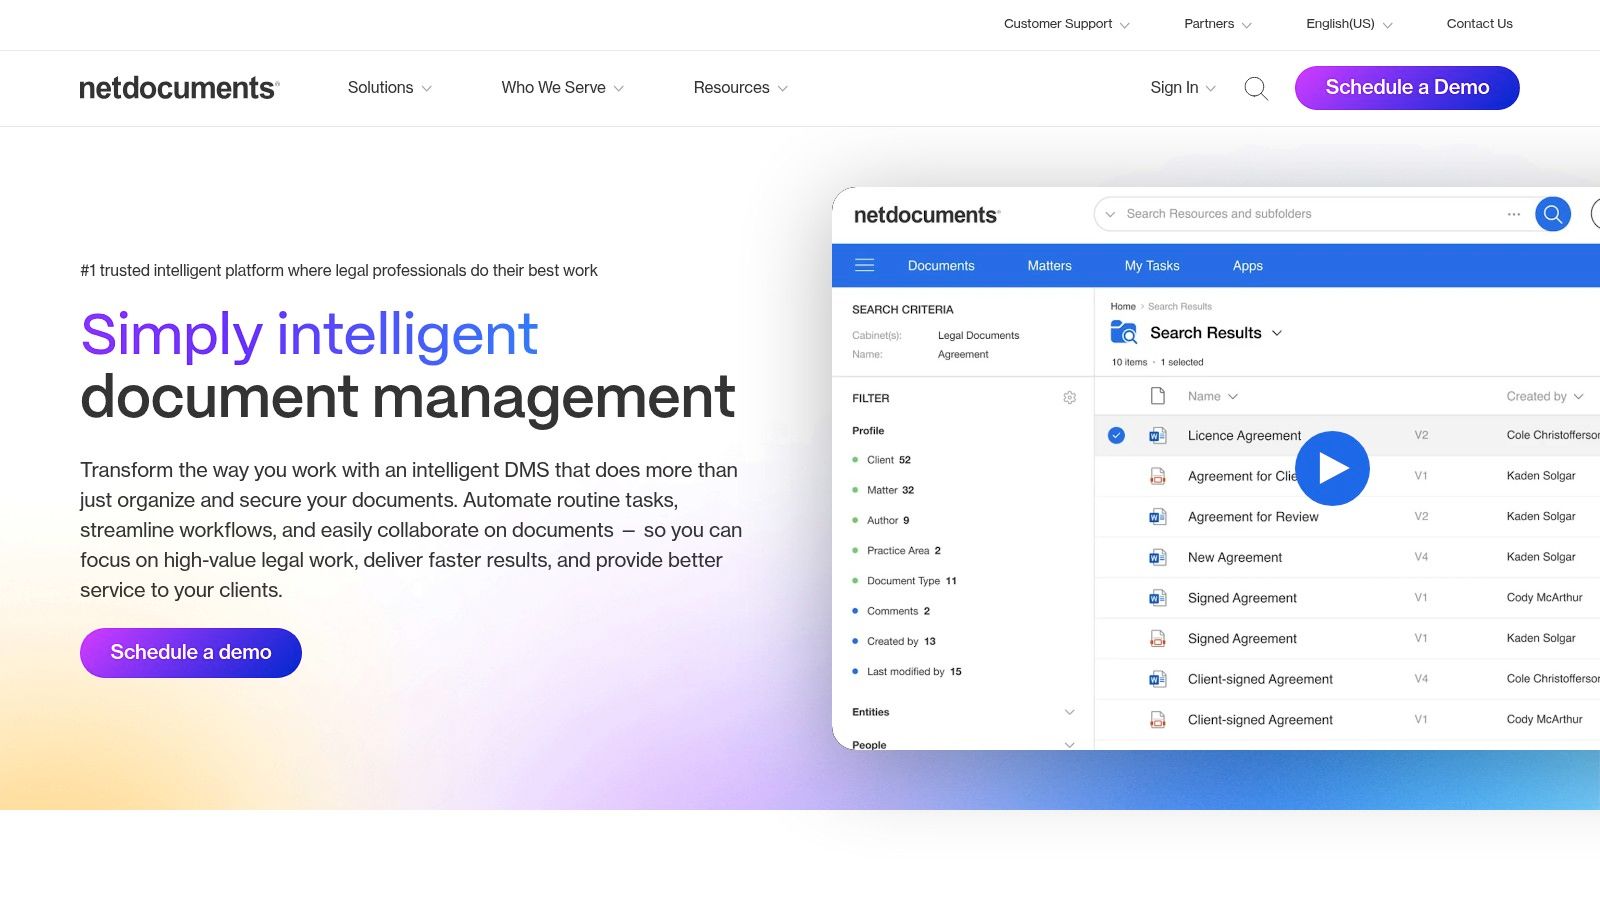Open the Apps tab
Screen dimensions: 1600x900
click(1247, 266)
